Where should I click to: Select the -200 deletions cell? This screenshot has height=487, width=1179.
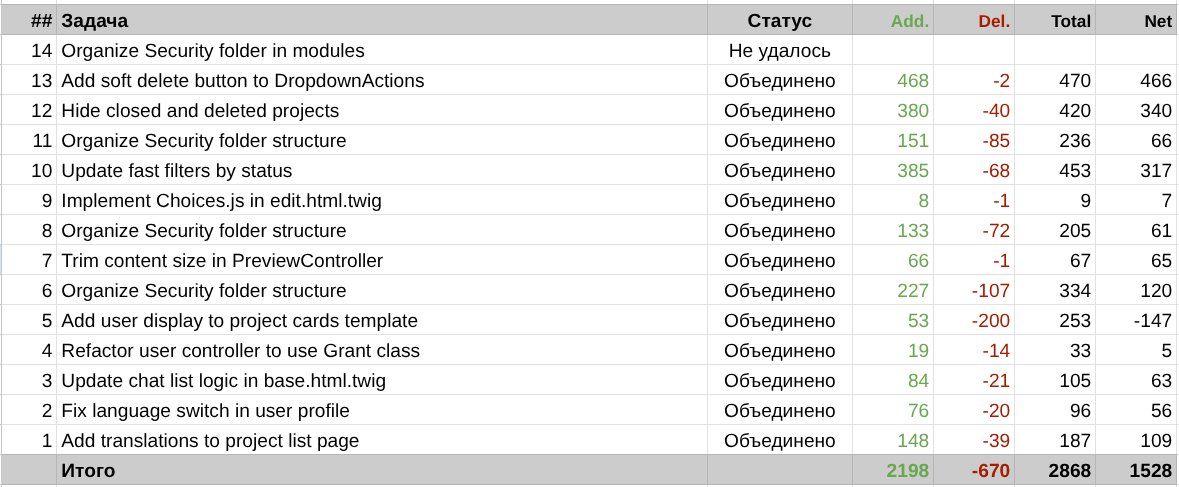(x=990, y=321)
